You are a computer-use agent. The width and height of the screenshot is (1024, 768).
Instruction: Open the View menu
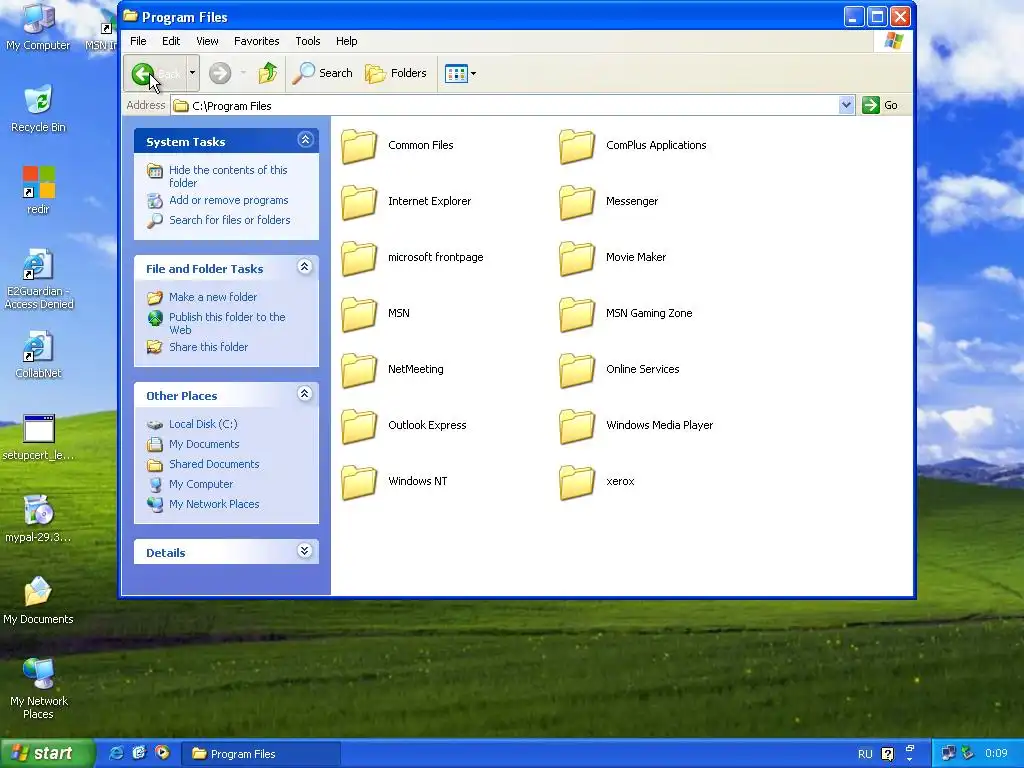click(x=207, y=40)
